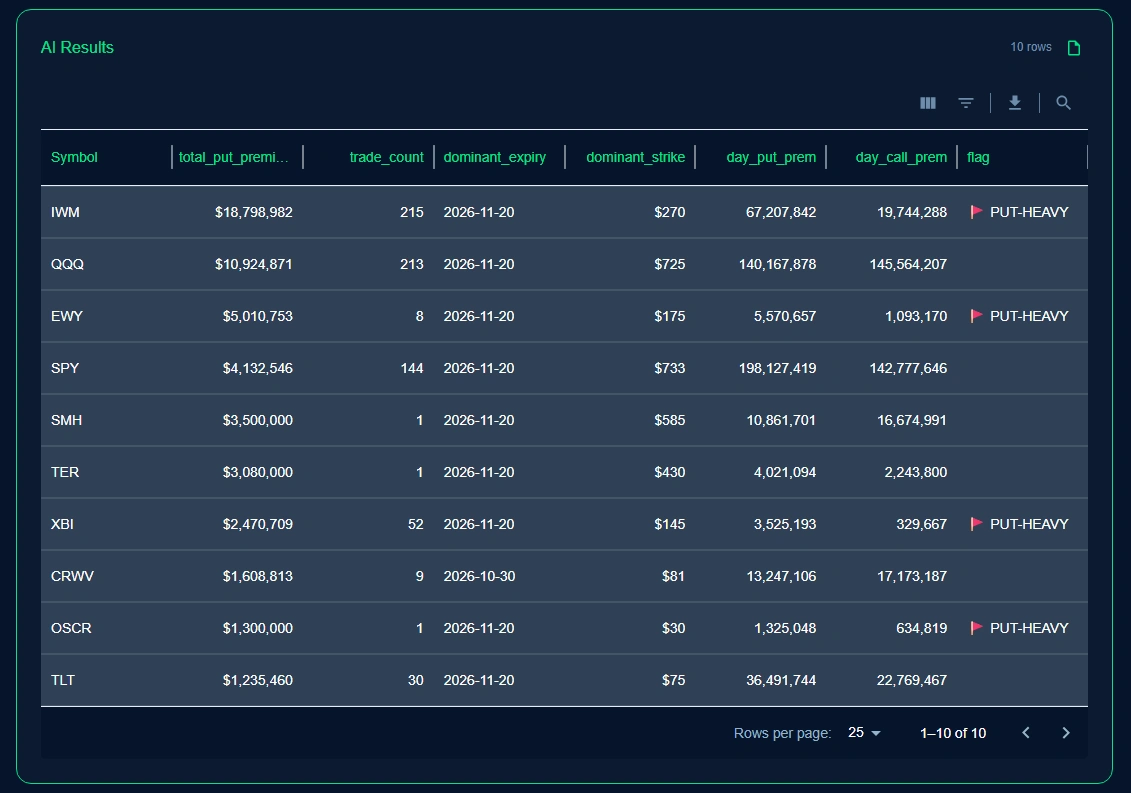Click the $1,300,000 premium value
This screenshot has height=793, width=1131.
[x=258, y=628]
